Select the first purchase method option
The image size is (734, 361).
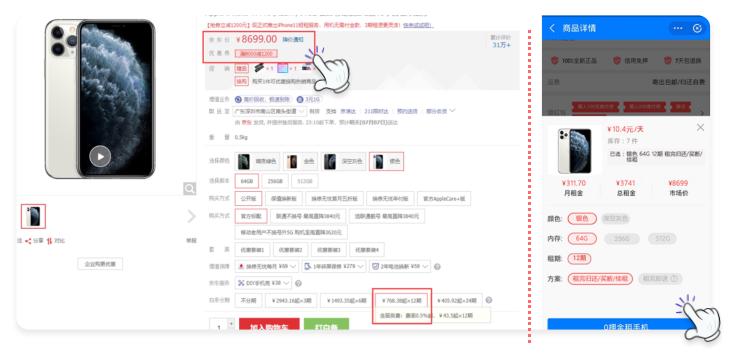[x=248, y=199]
